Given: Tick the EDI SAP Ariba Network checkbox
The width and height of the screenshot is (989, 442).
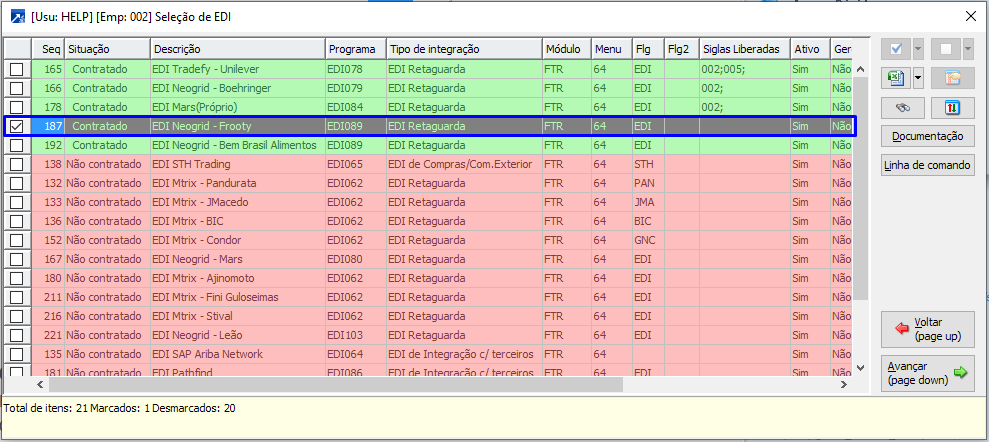Looking at the screenshot, I should (17, 354).
